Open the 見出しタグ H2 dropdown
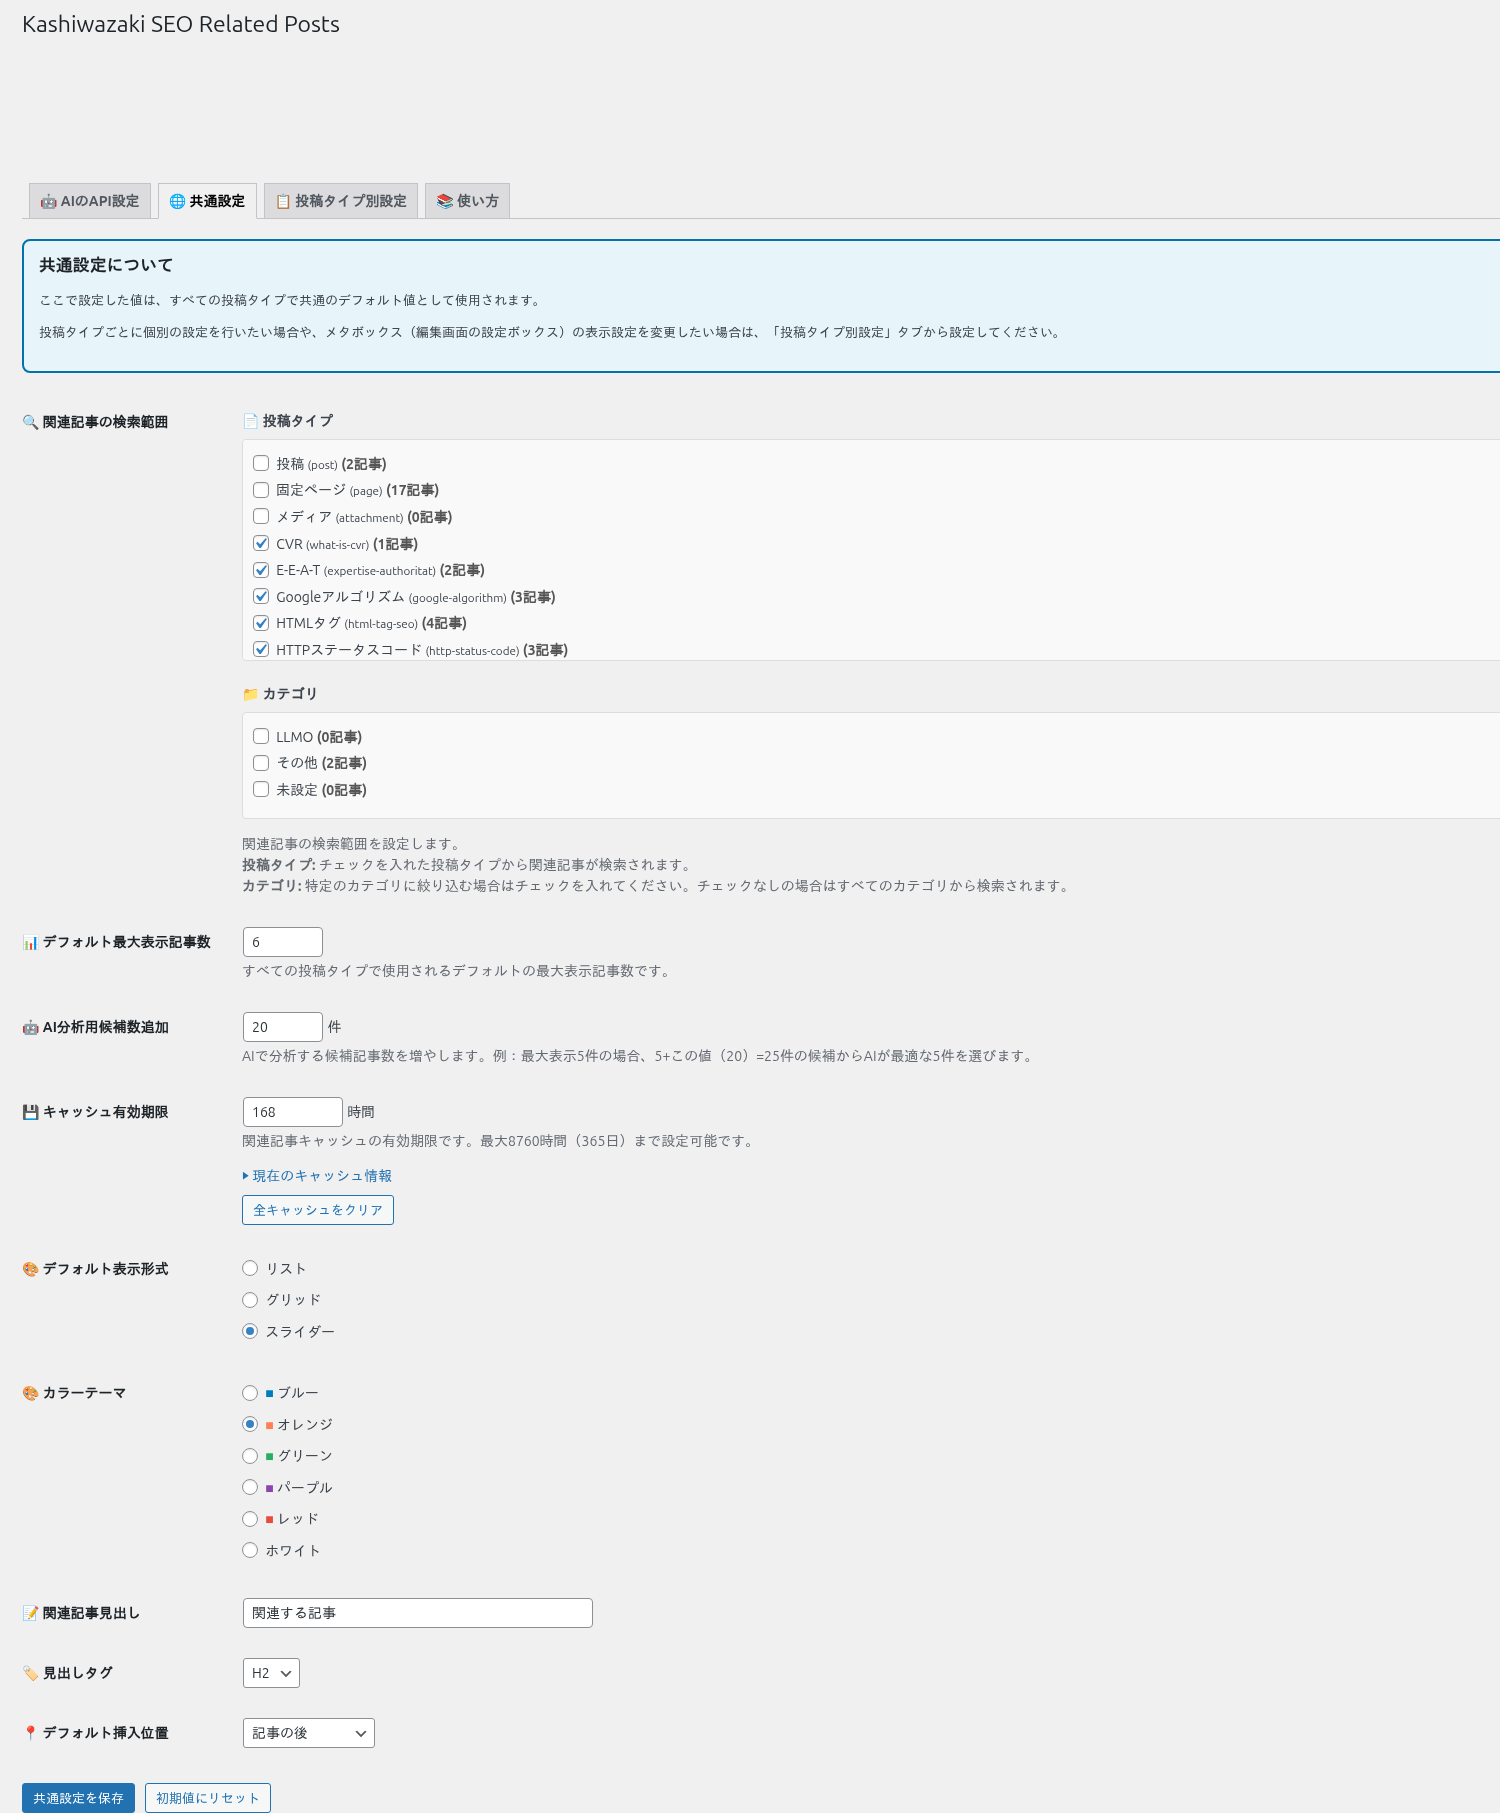Screen dimensions: 1500x1813 pos(271,1673)
